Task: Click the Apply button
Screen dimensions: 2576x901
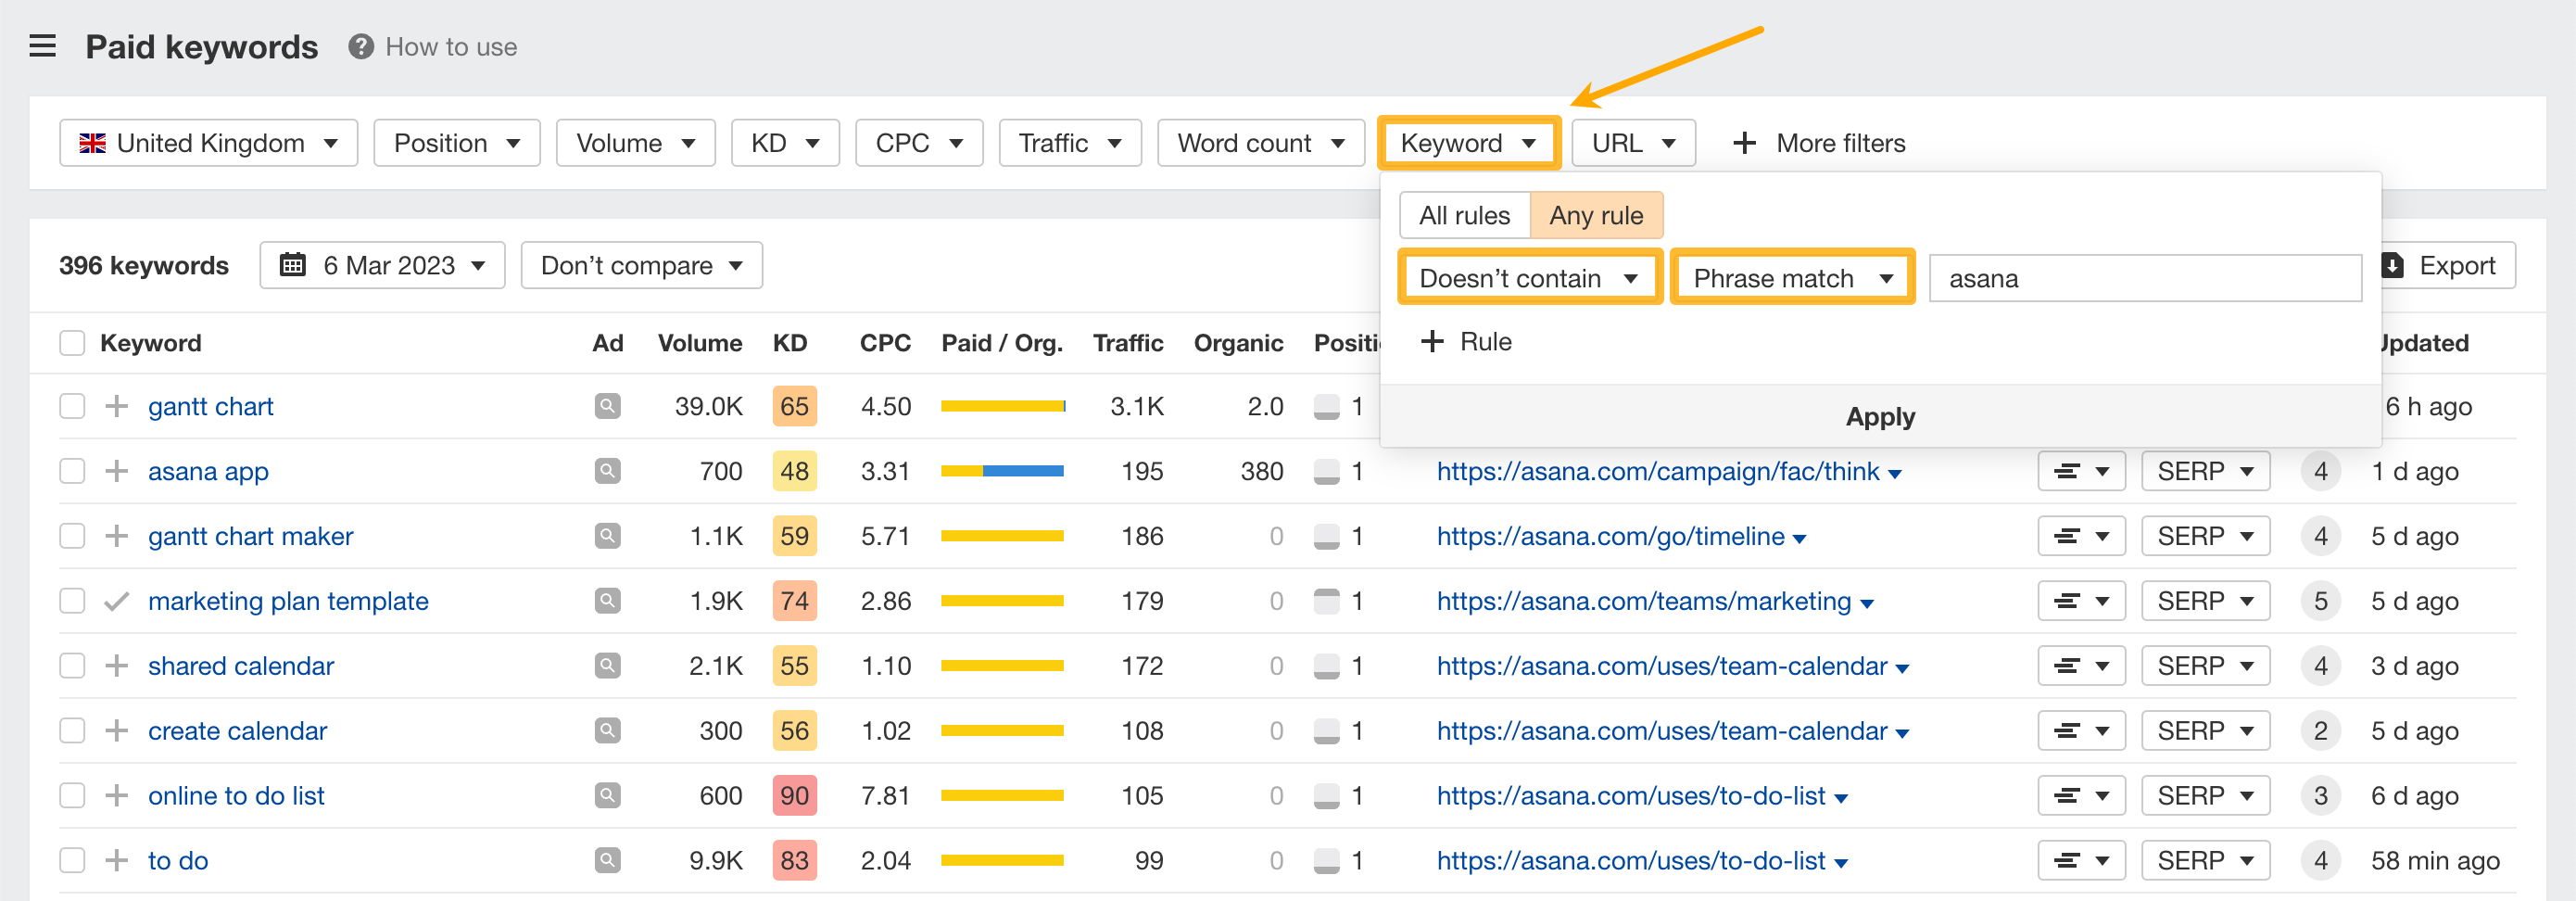Action: coord(1880,416)
